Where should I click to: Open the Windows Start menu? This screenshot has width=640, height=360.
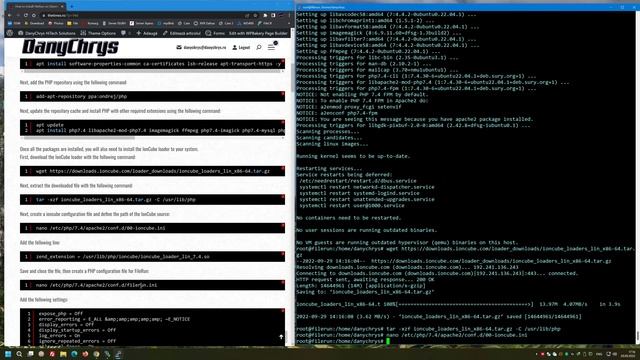(8, 354)
